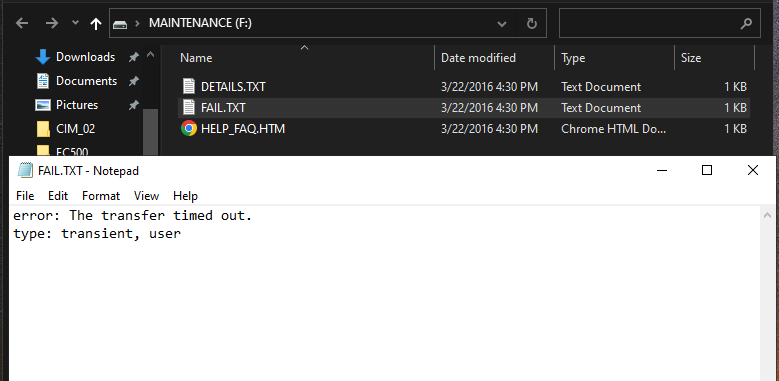The width and height of the screenshot is (779, 381).
Task: Click the CIM_02 folder icon
Action: point(43,129)
